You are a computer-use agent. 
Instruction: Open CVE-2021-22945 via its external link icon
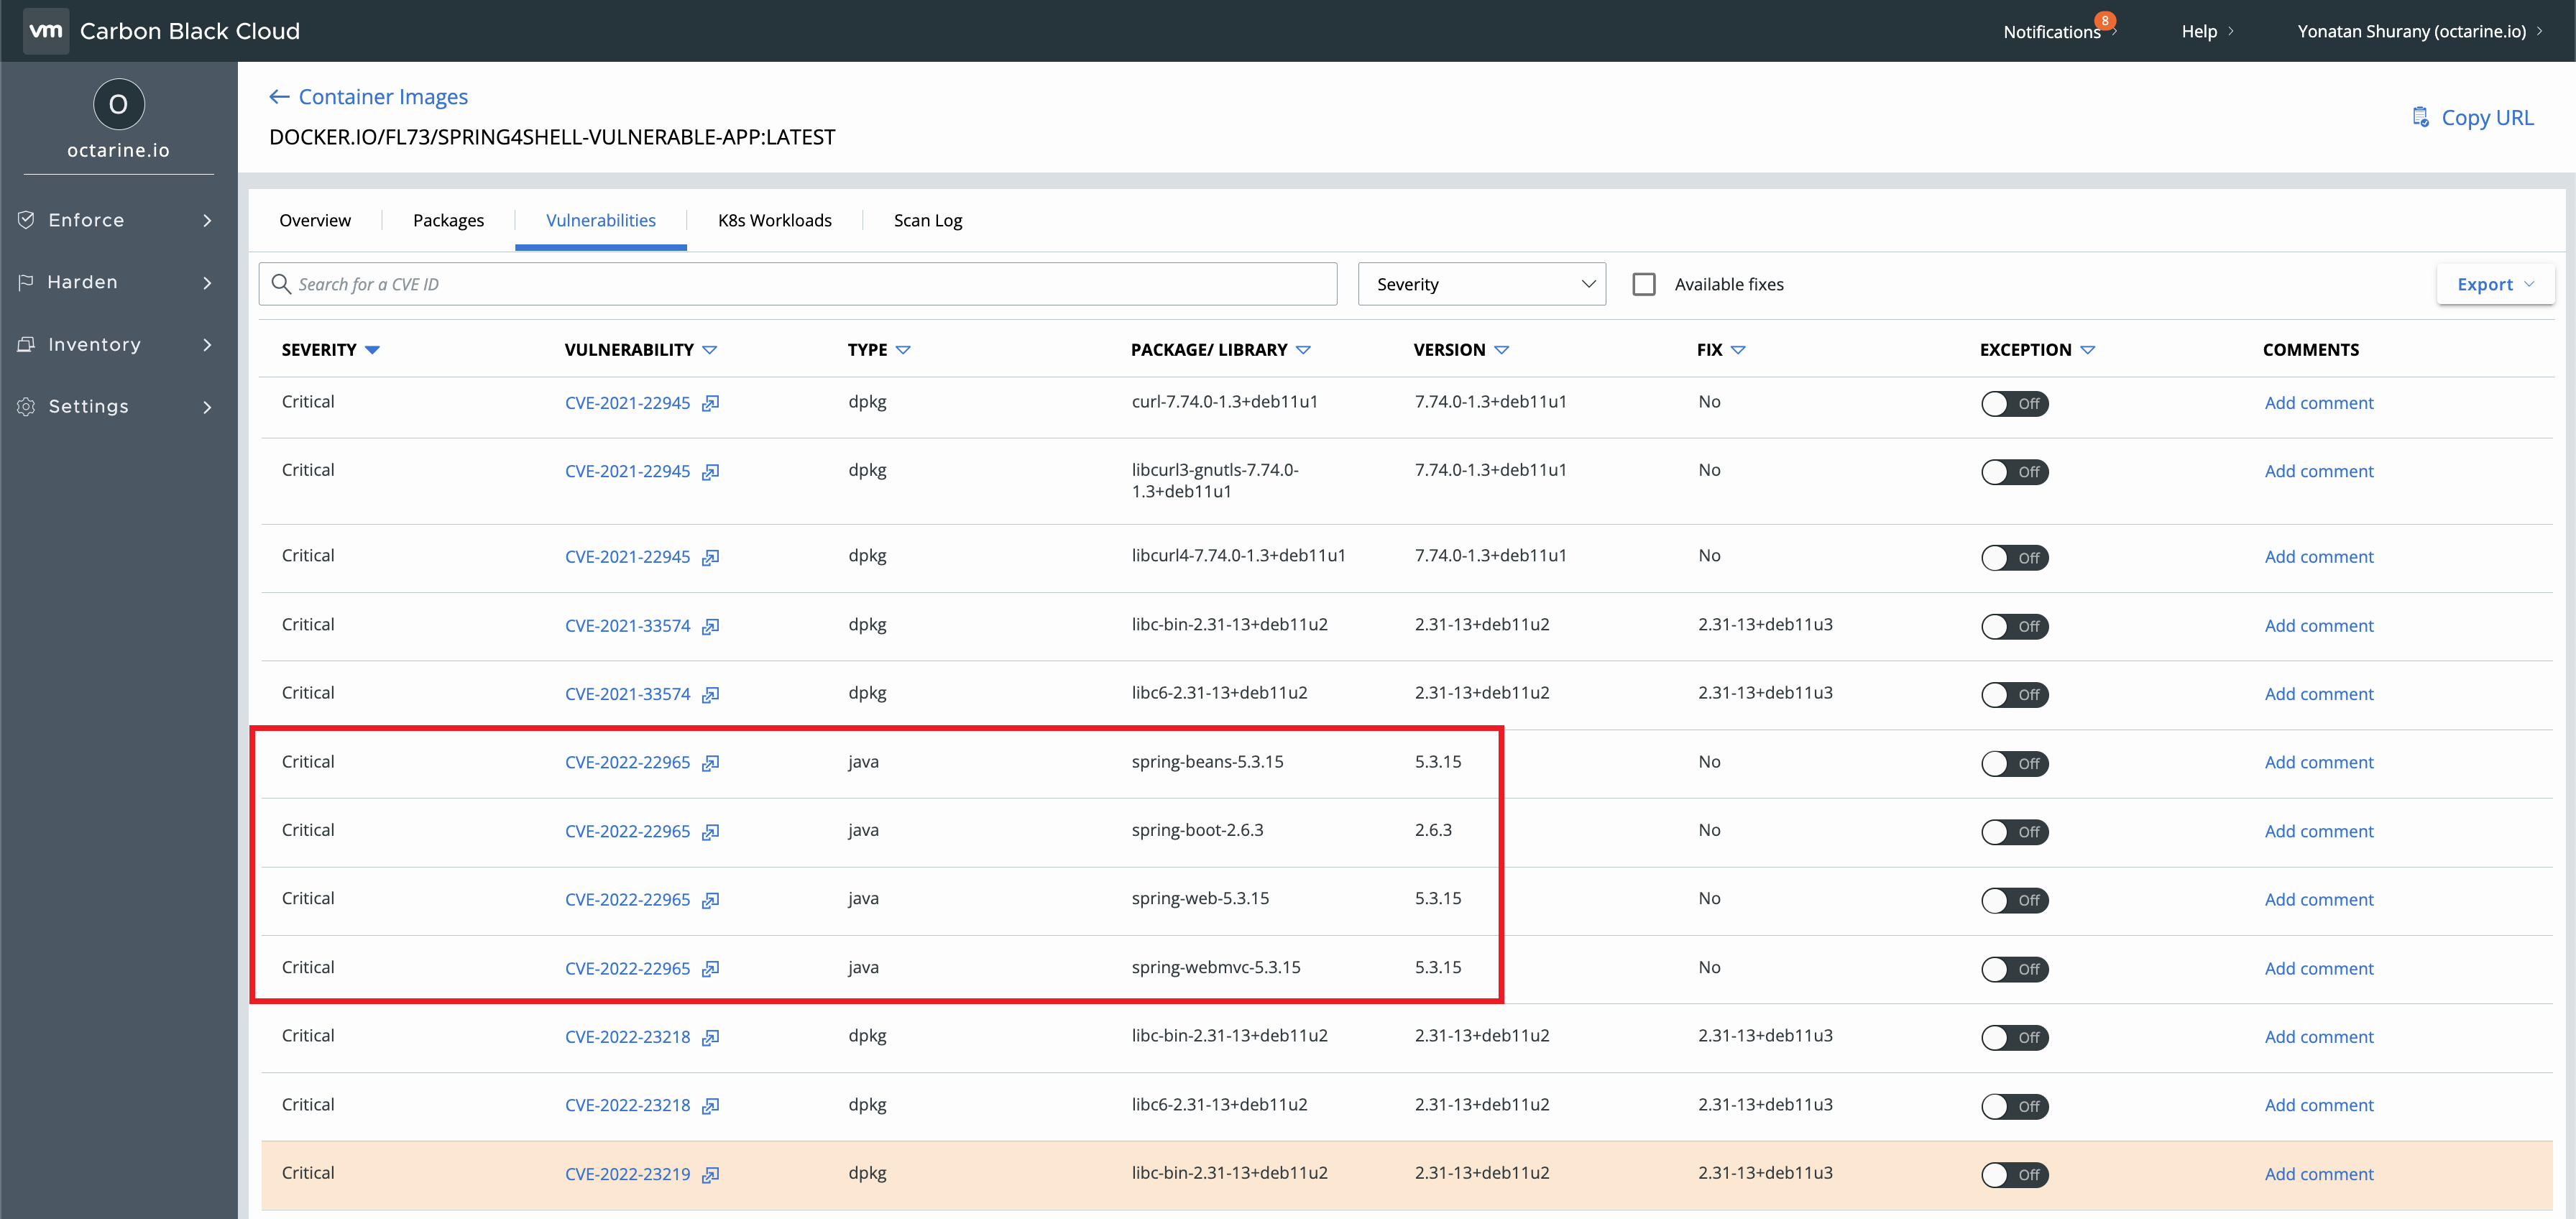710,404
